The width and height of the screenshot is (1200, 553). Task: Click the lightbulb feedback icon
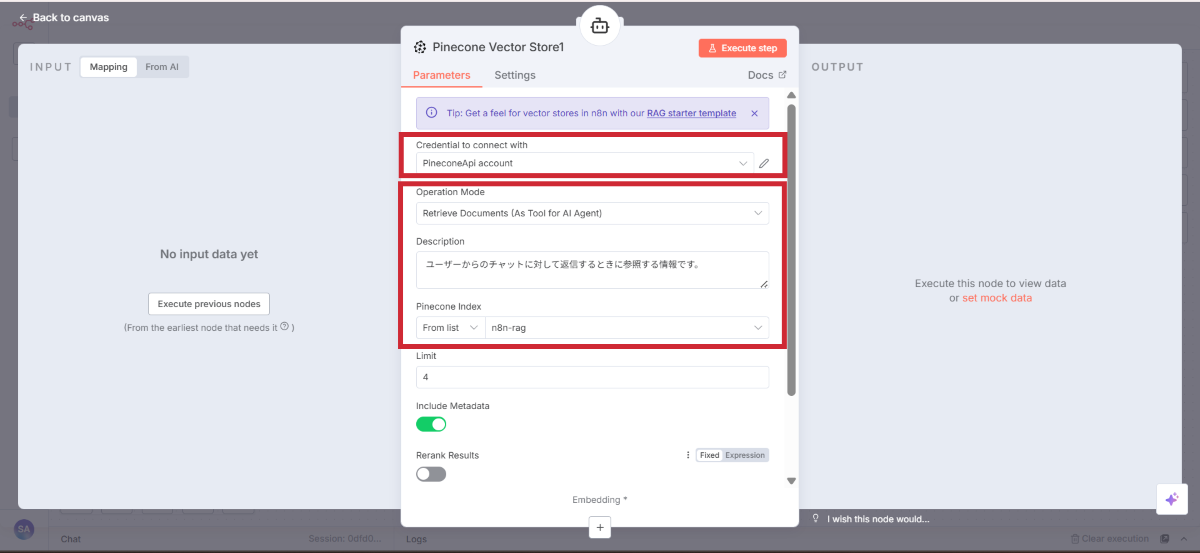pos(816,518)
